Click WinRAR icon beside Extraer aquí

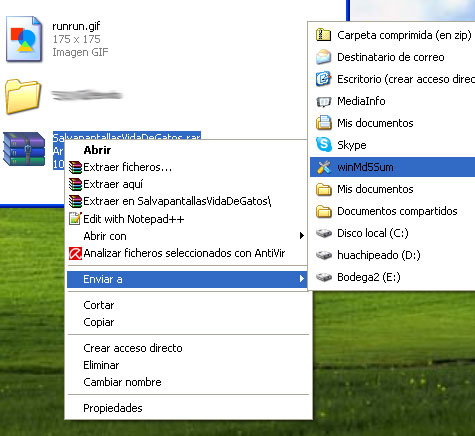point(75,184)
